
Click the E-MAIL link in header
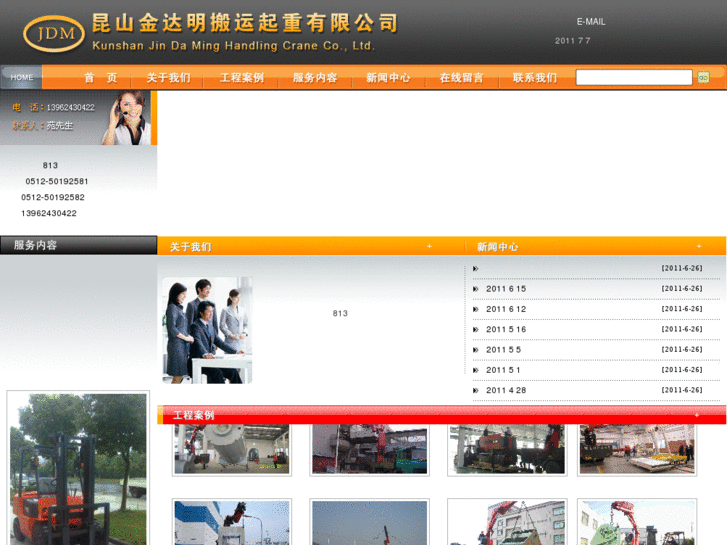(591, 22)
